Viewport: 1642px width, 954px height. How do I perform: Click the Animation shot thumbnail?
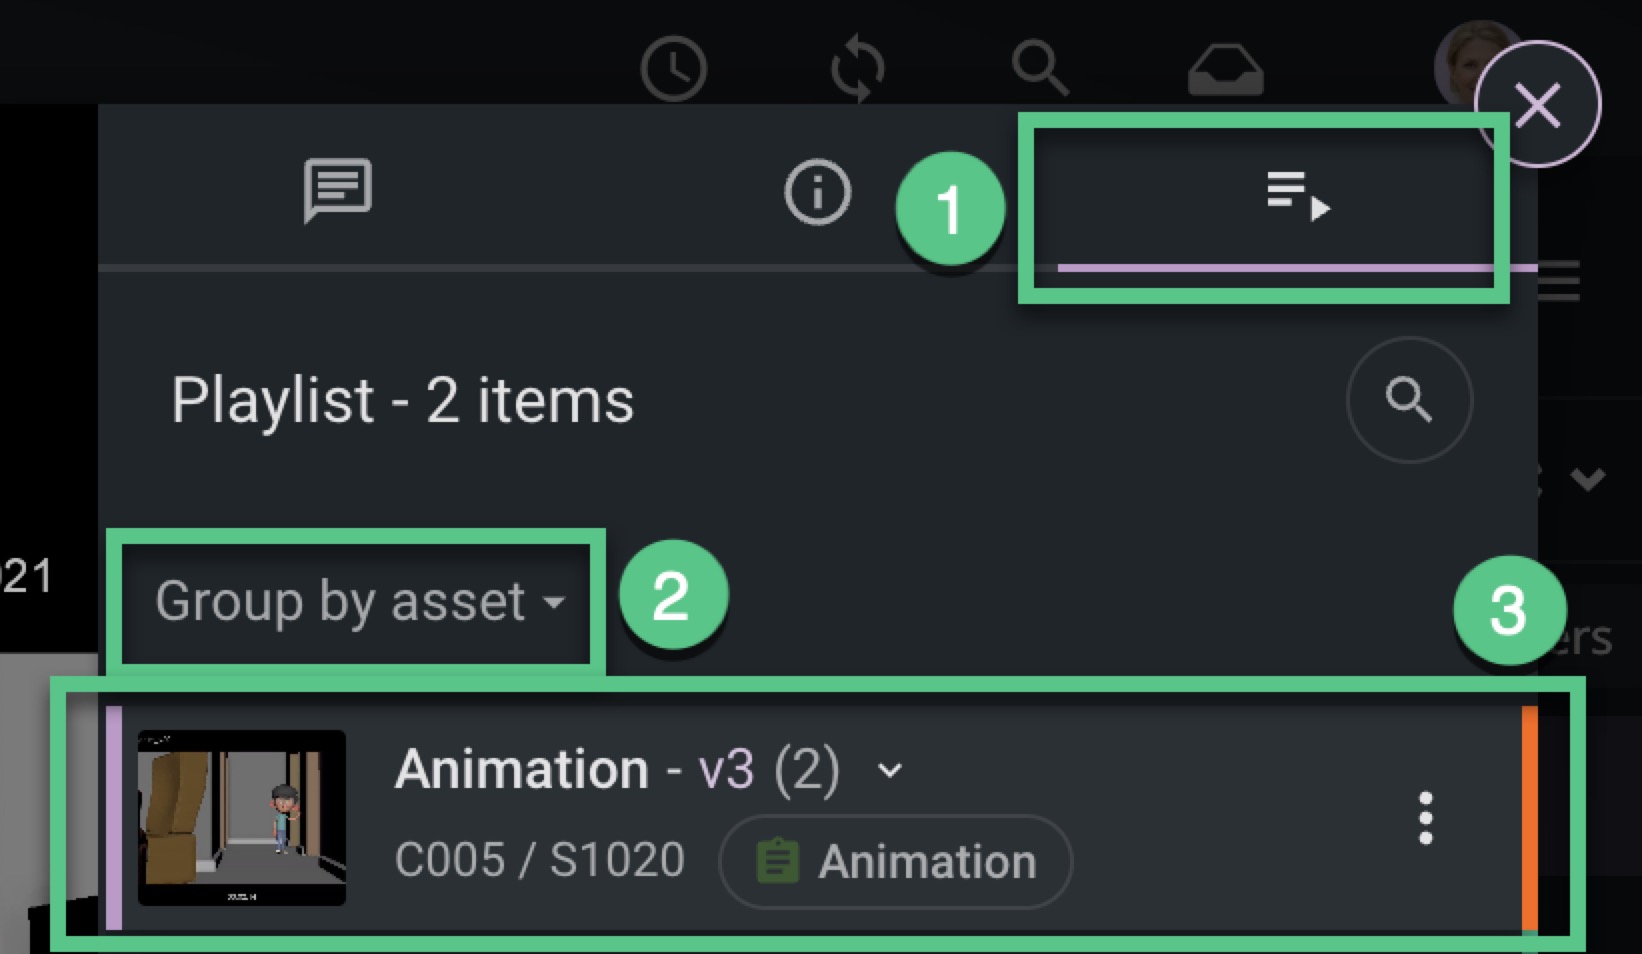242,818
